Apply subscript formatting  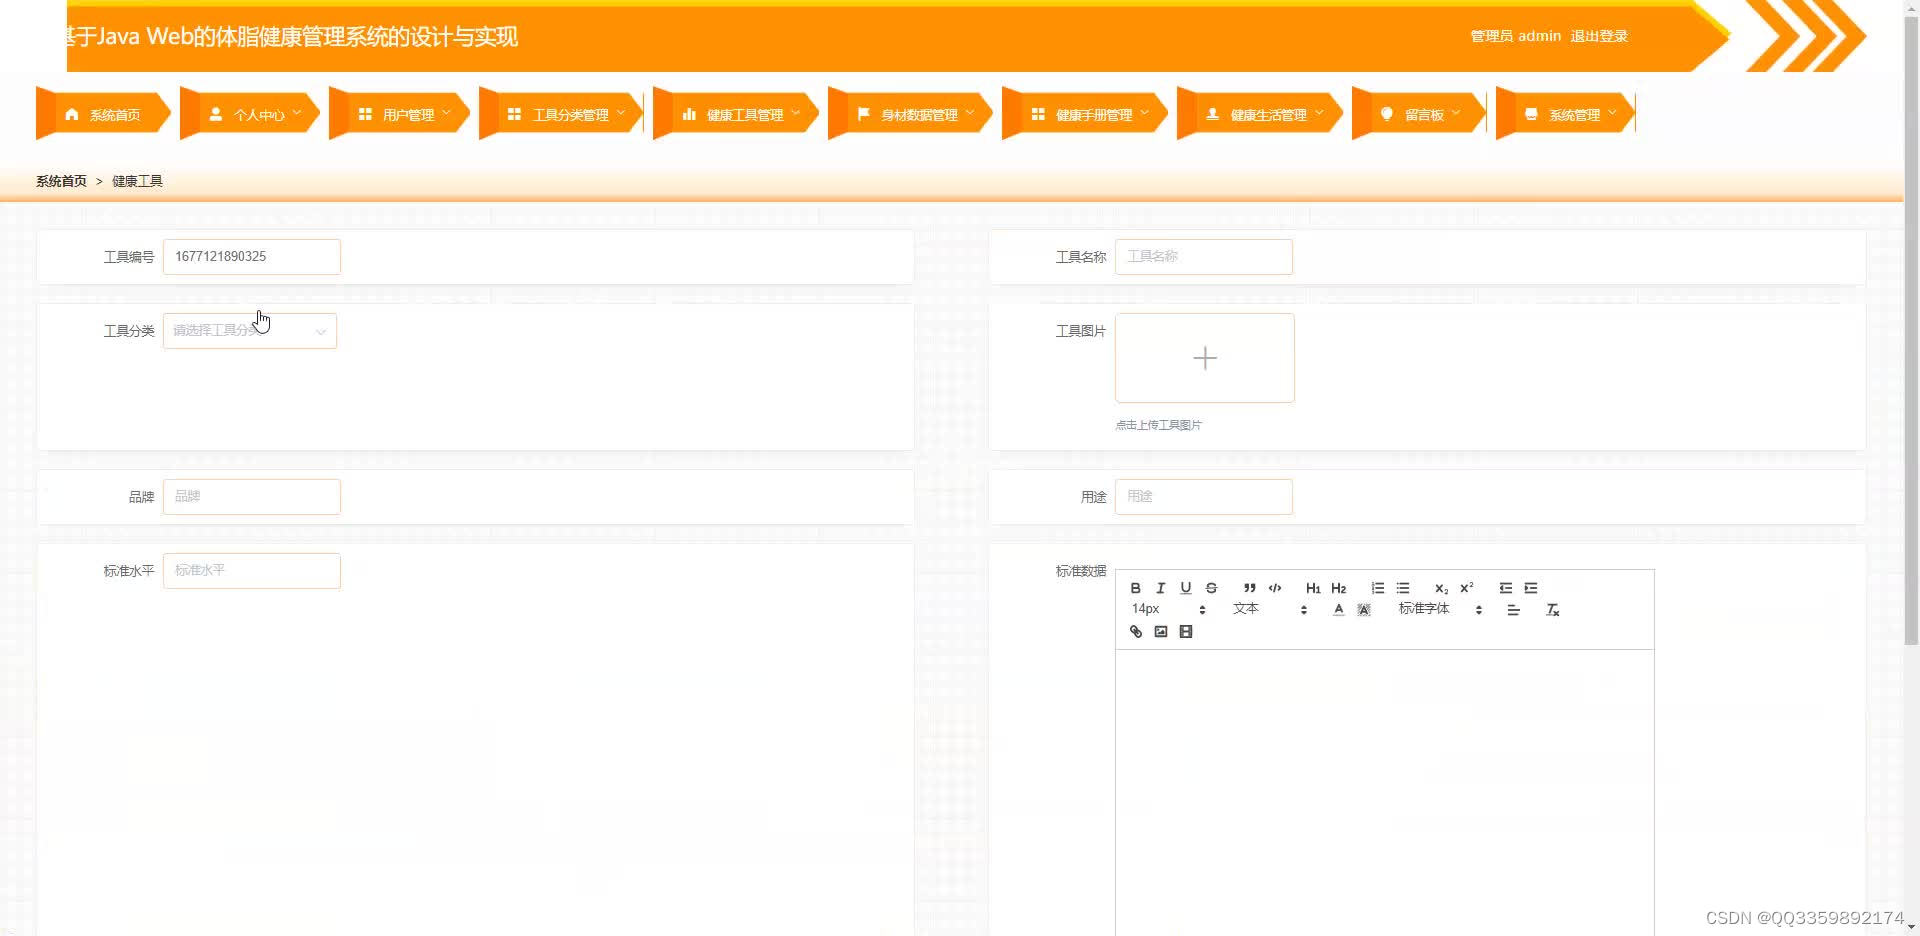(x=1441, y=588)
